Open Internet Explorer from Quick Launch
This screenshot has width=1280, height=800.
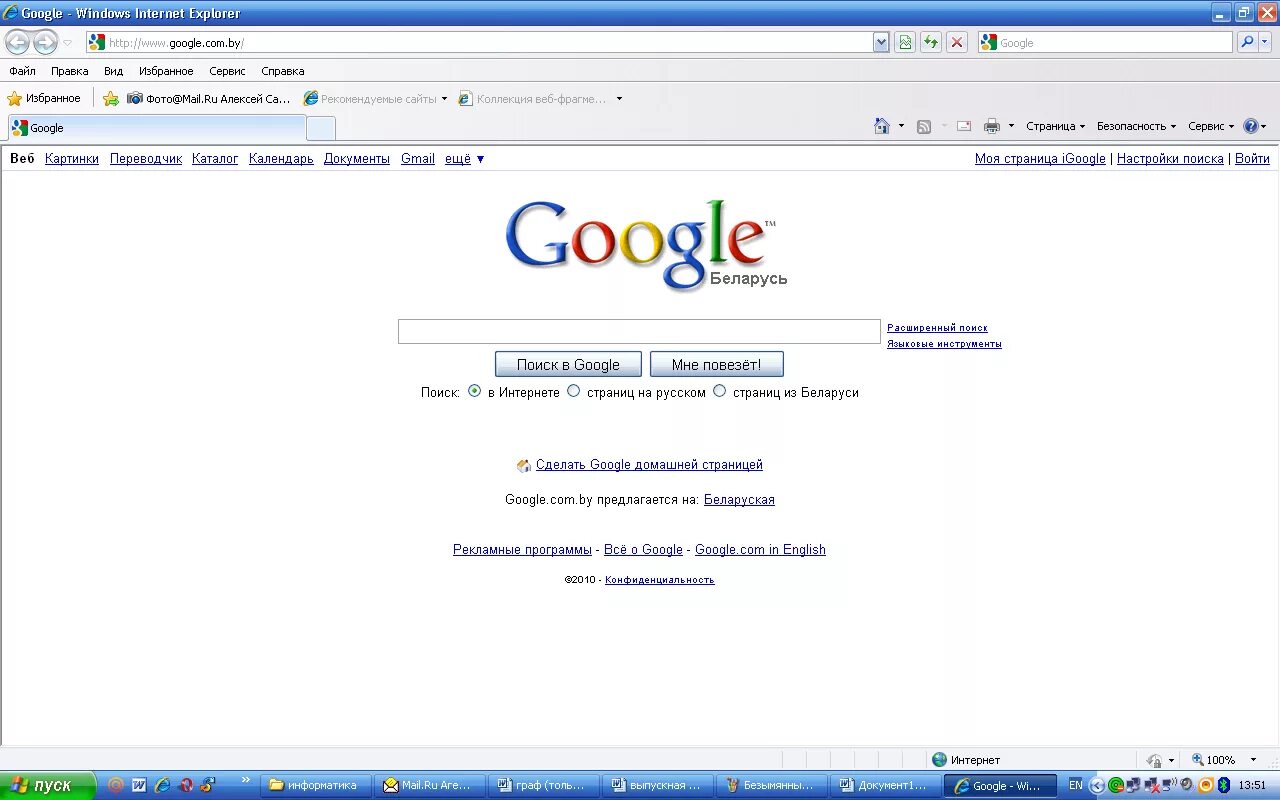coord(161,785)
